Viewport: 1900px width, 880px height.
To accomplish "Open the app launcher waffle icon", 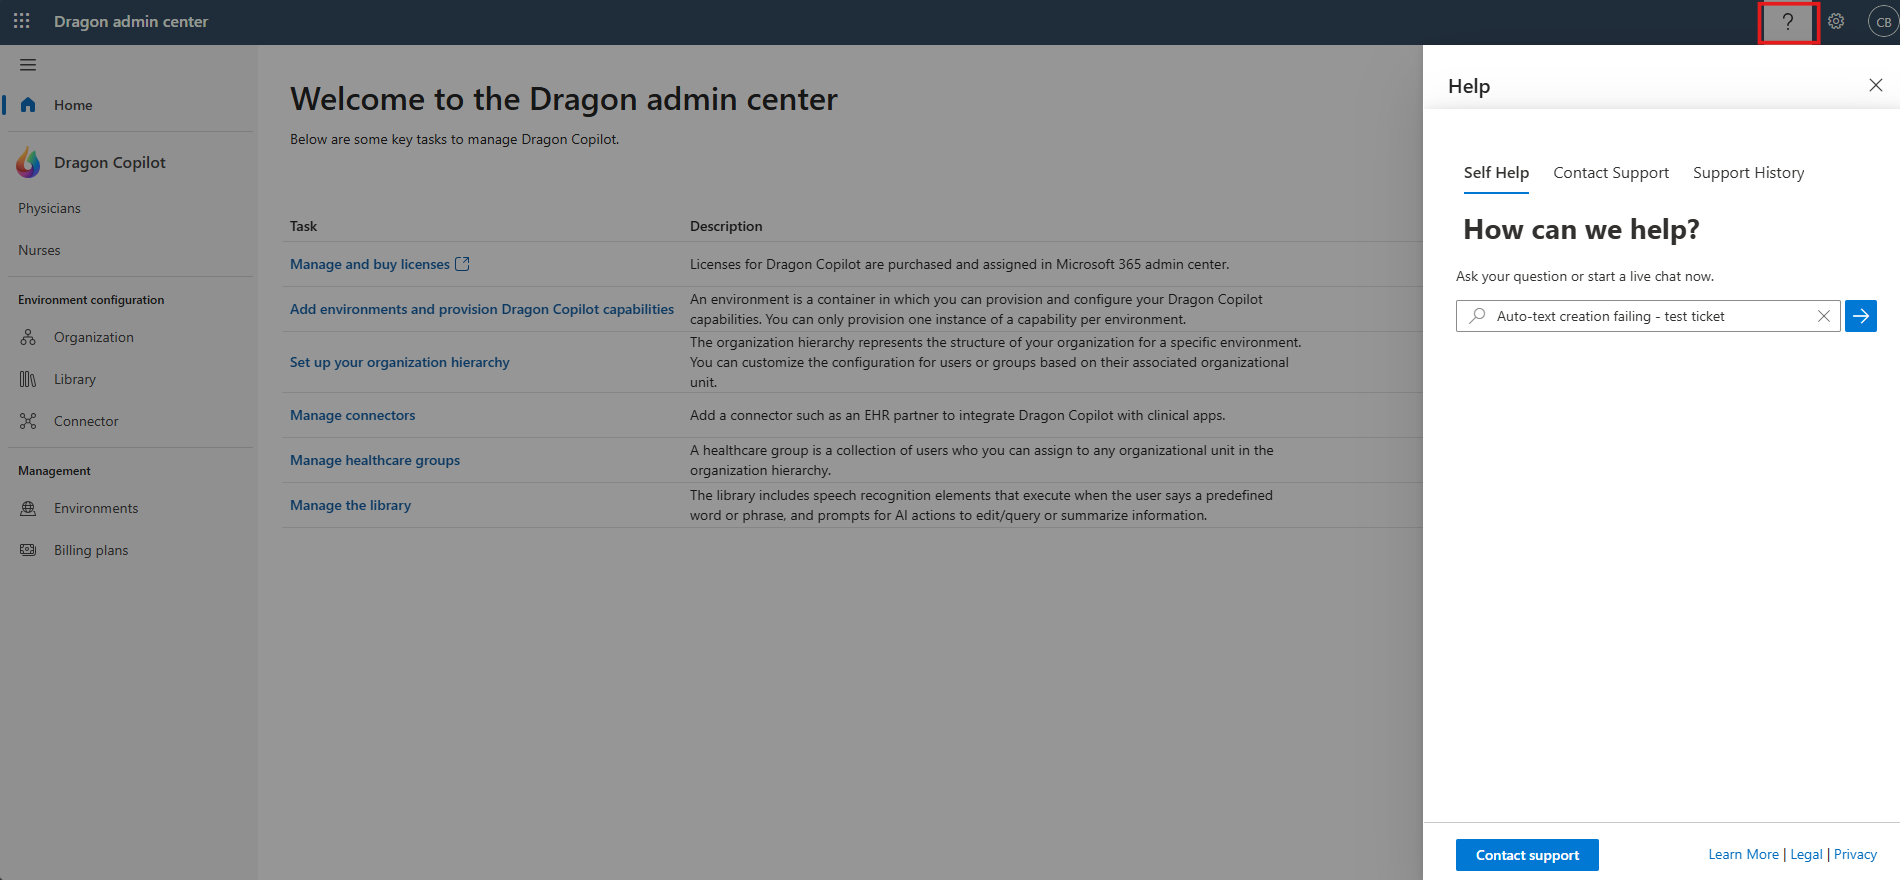I will coord(22,21).
